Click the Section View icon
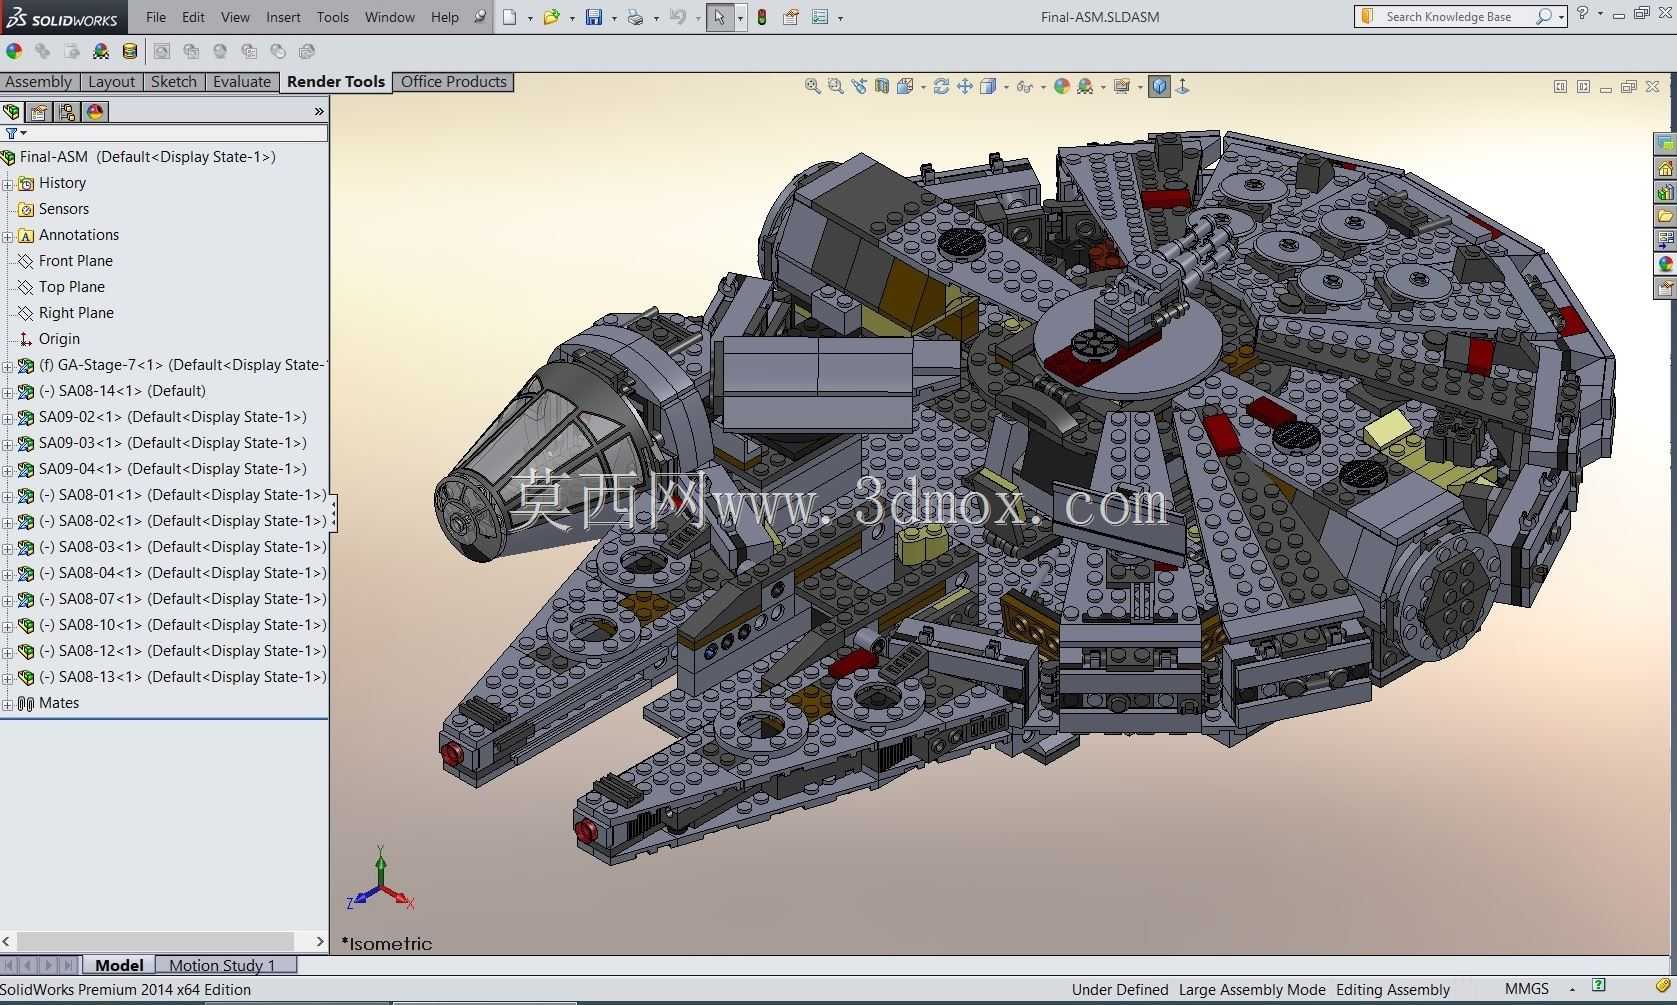The image size is (1677, 1005). [x=882, y=87]
